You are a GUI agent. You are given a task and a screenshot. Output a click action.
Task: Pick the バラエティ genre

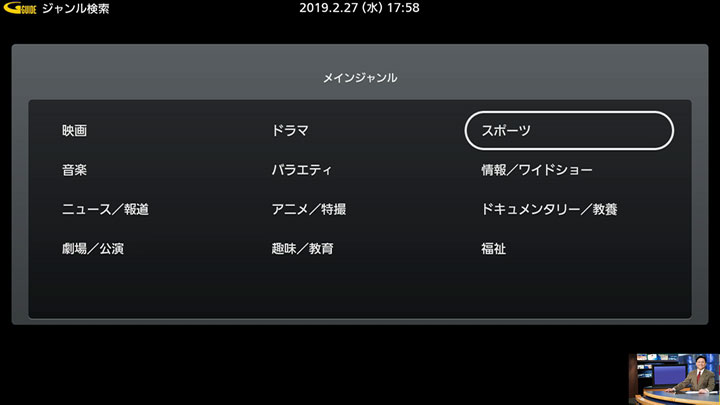pyautogui.click(x=301, y=170)
